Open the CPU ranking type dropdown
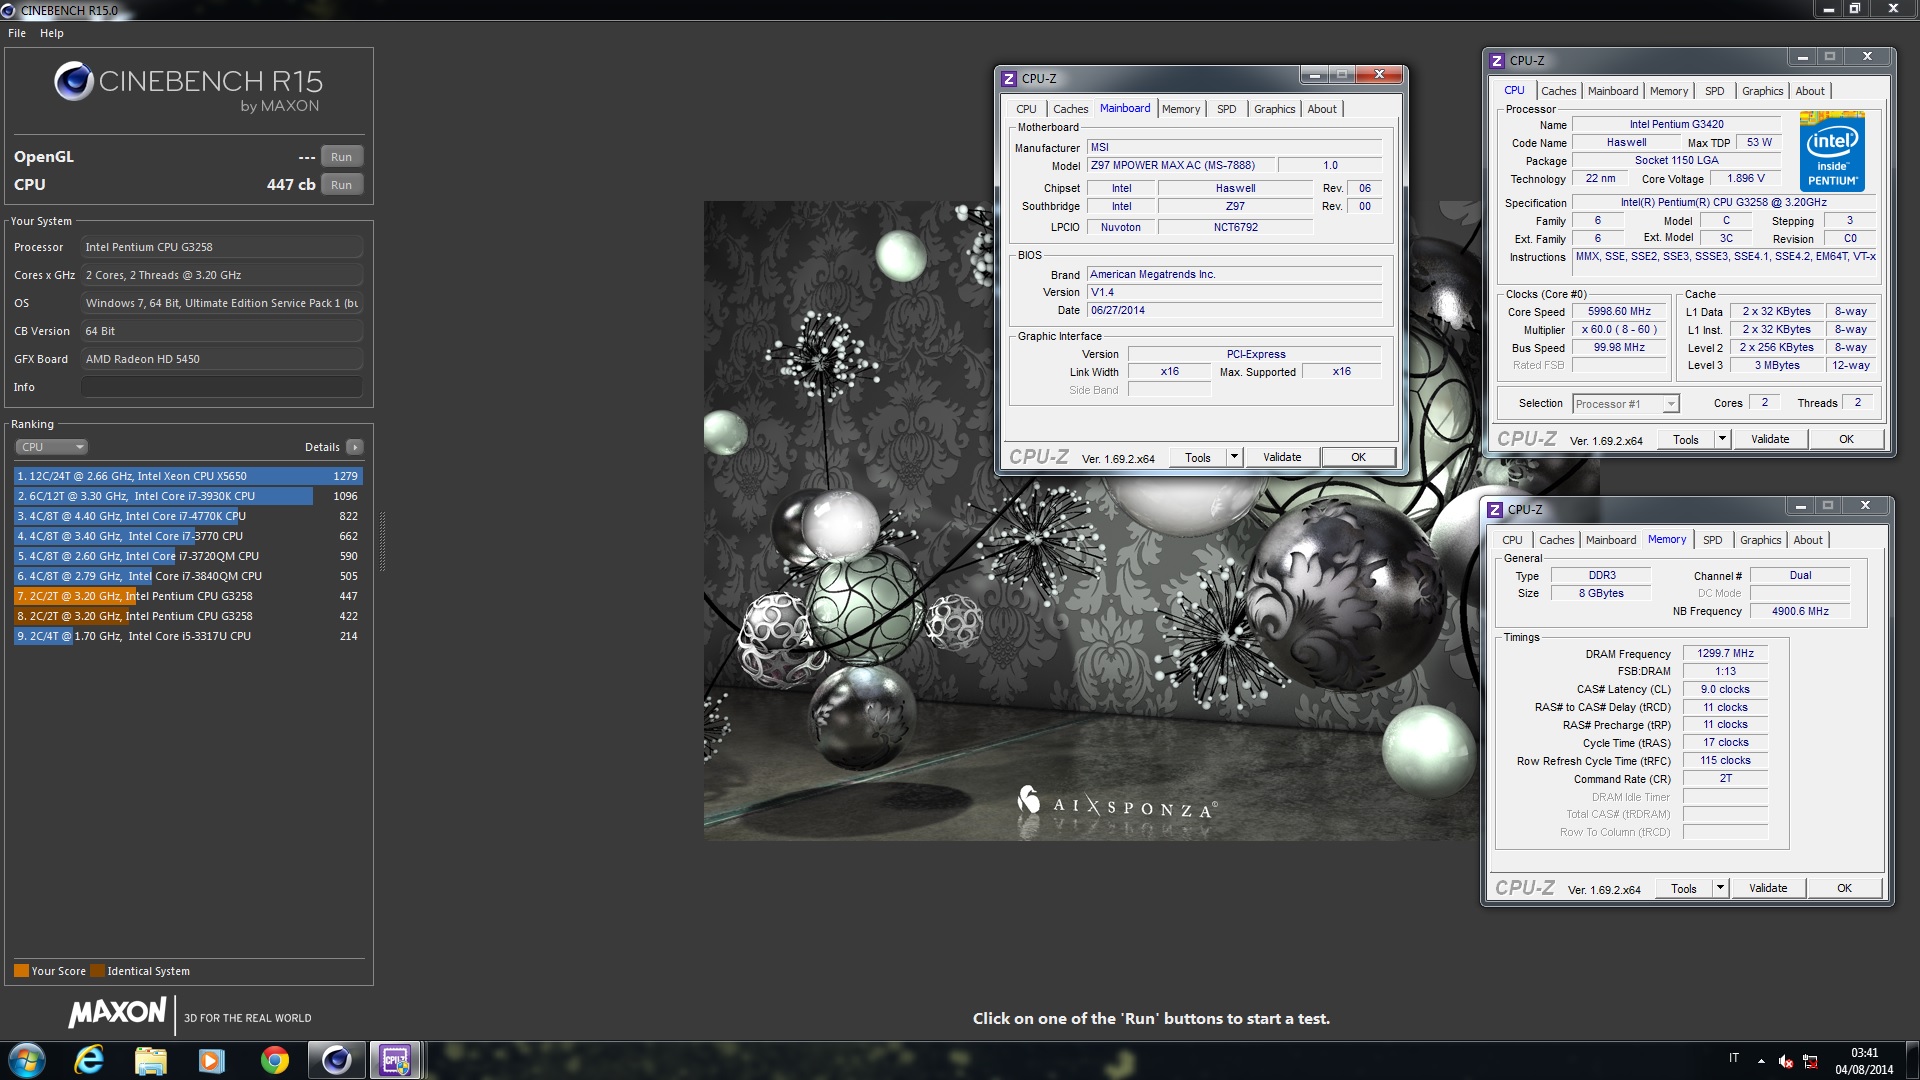The height and width of the screenshot is (1080, 1920). pos(52,447)
